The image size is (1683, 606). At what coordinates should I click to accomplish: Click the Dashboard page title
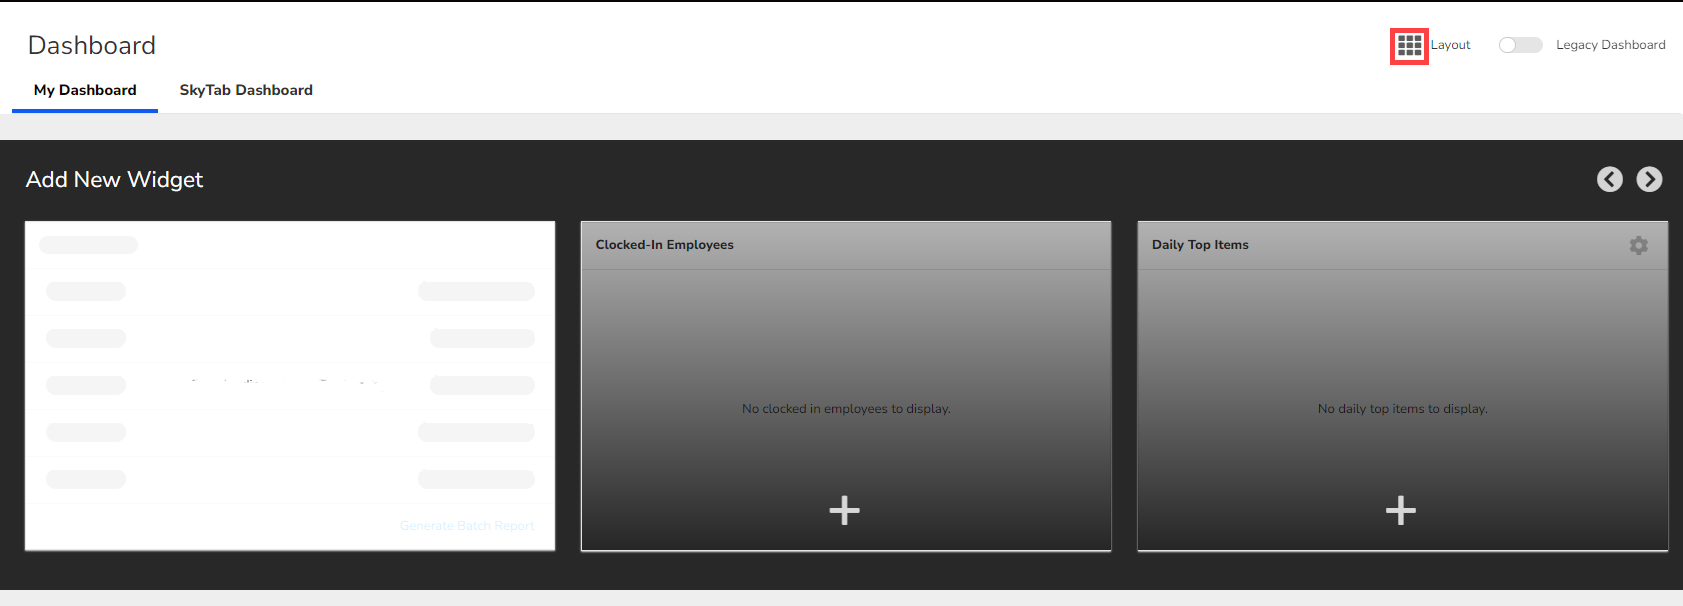click(x=92, y=45)
